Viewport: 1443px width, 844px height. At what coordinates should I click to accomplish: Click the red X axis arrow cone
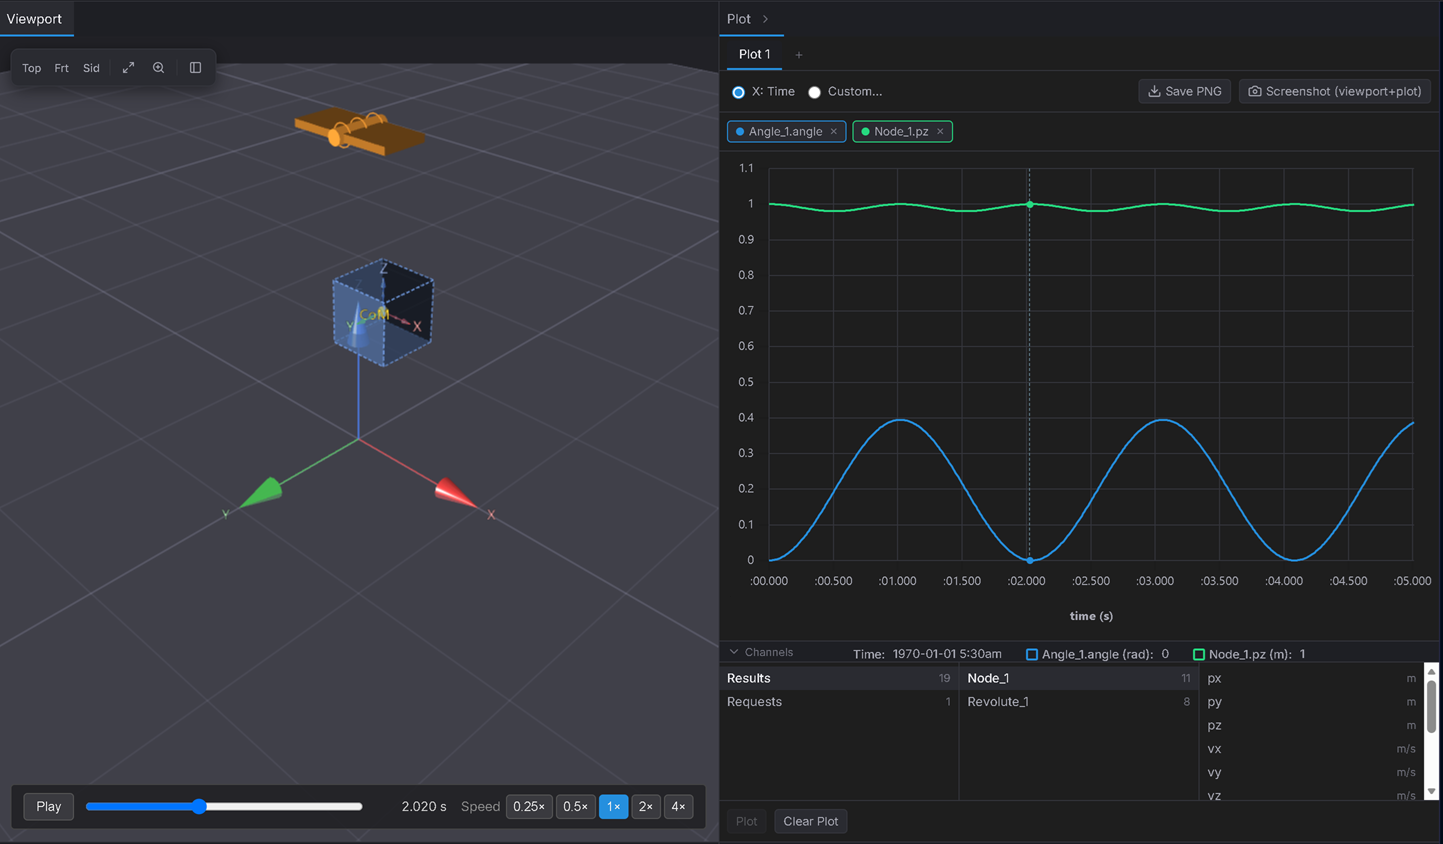[x=455, y=493]
